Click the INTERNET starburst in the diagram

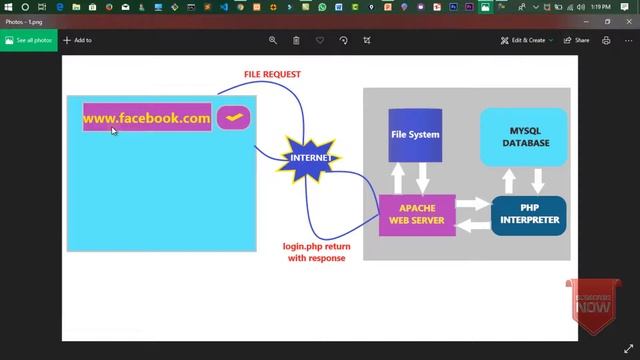point(310,158)
